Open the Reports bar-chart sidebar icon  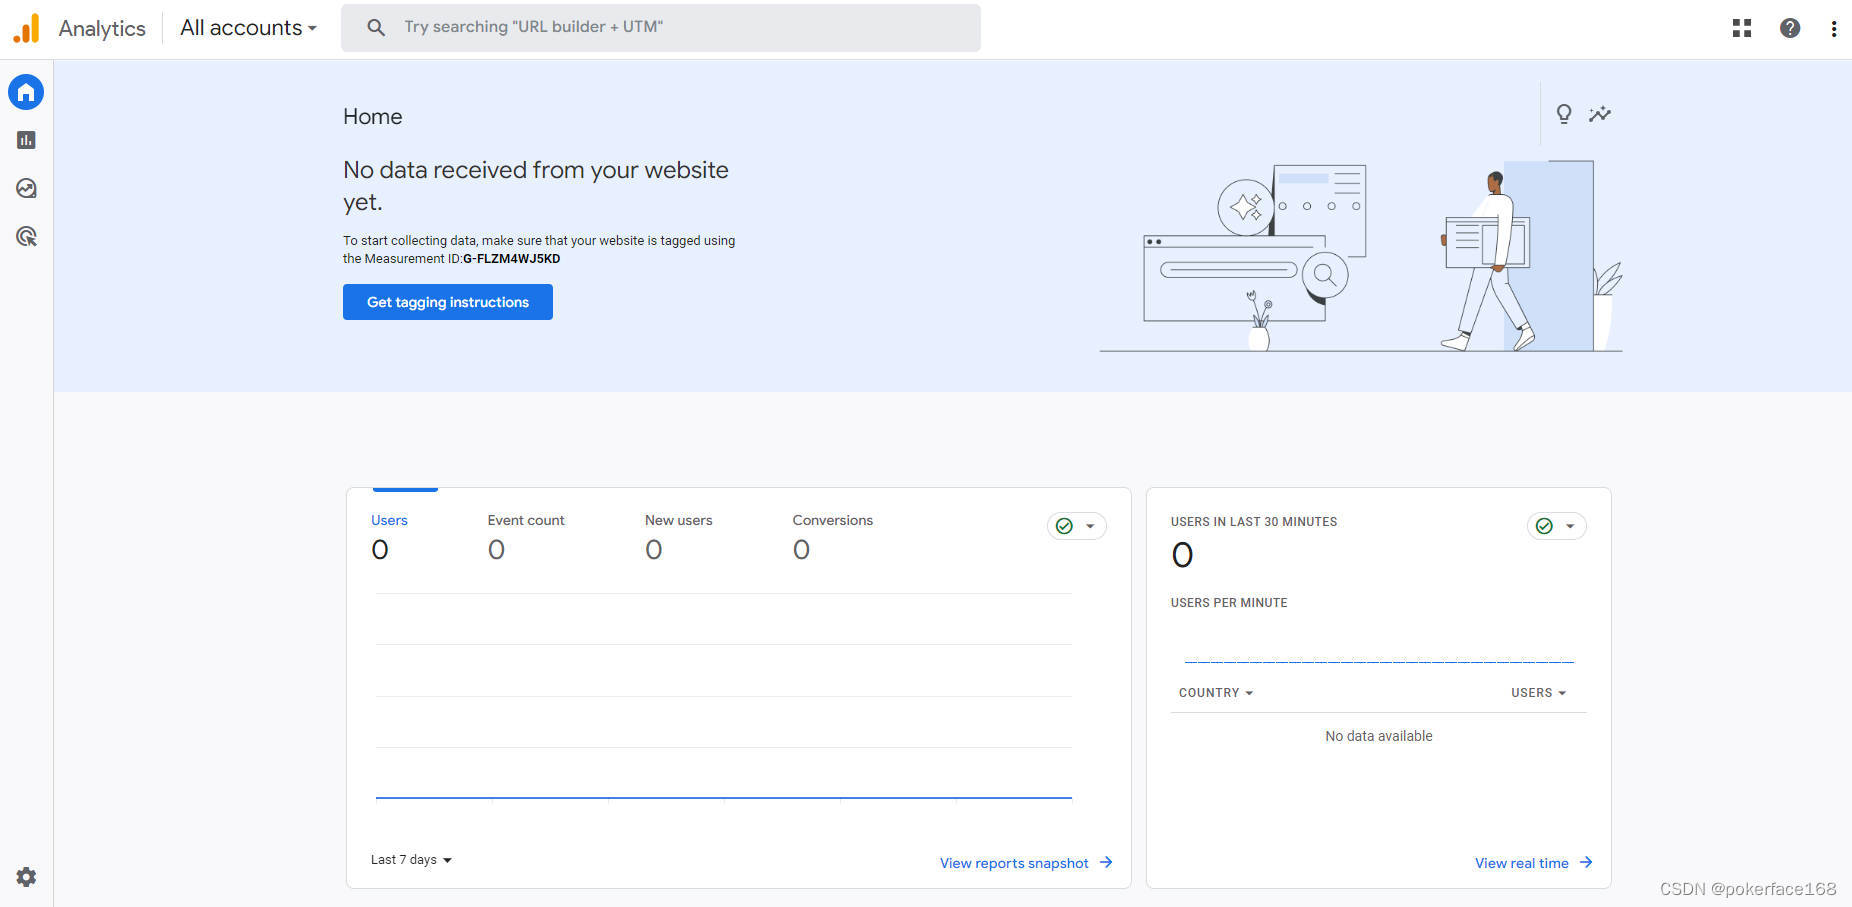(x=26, y=140)
